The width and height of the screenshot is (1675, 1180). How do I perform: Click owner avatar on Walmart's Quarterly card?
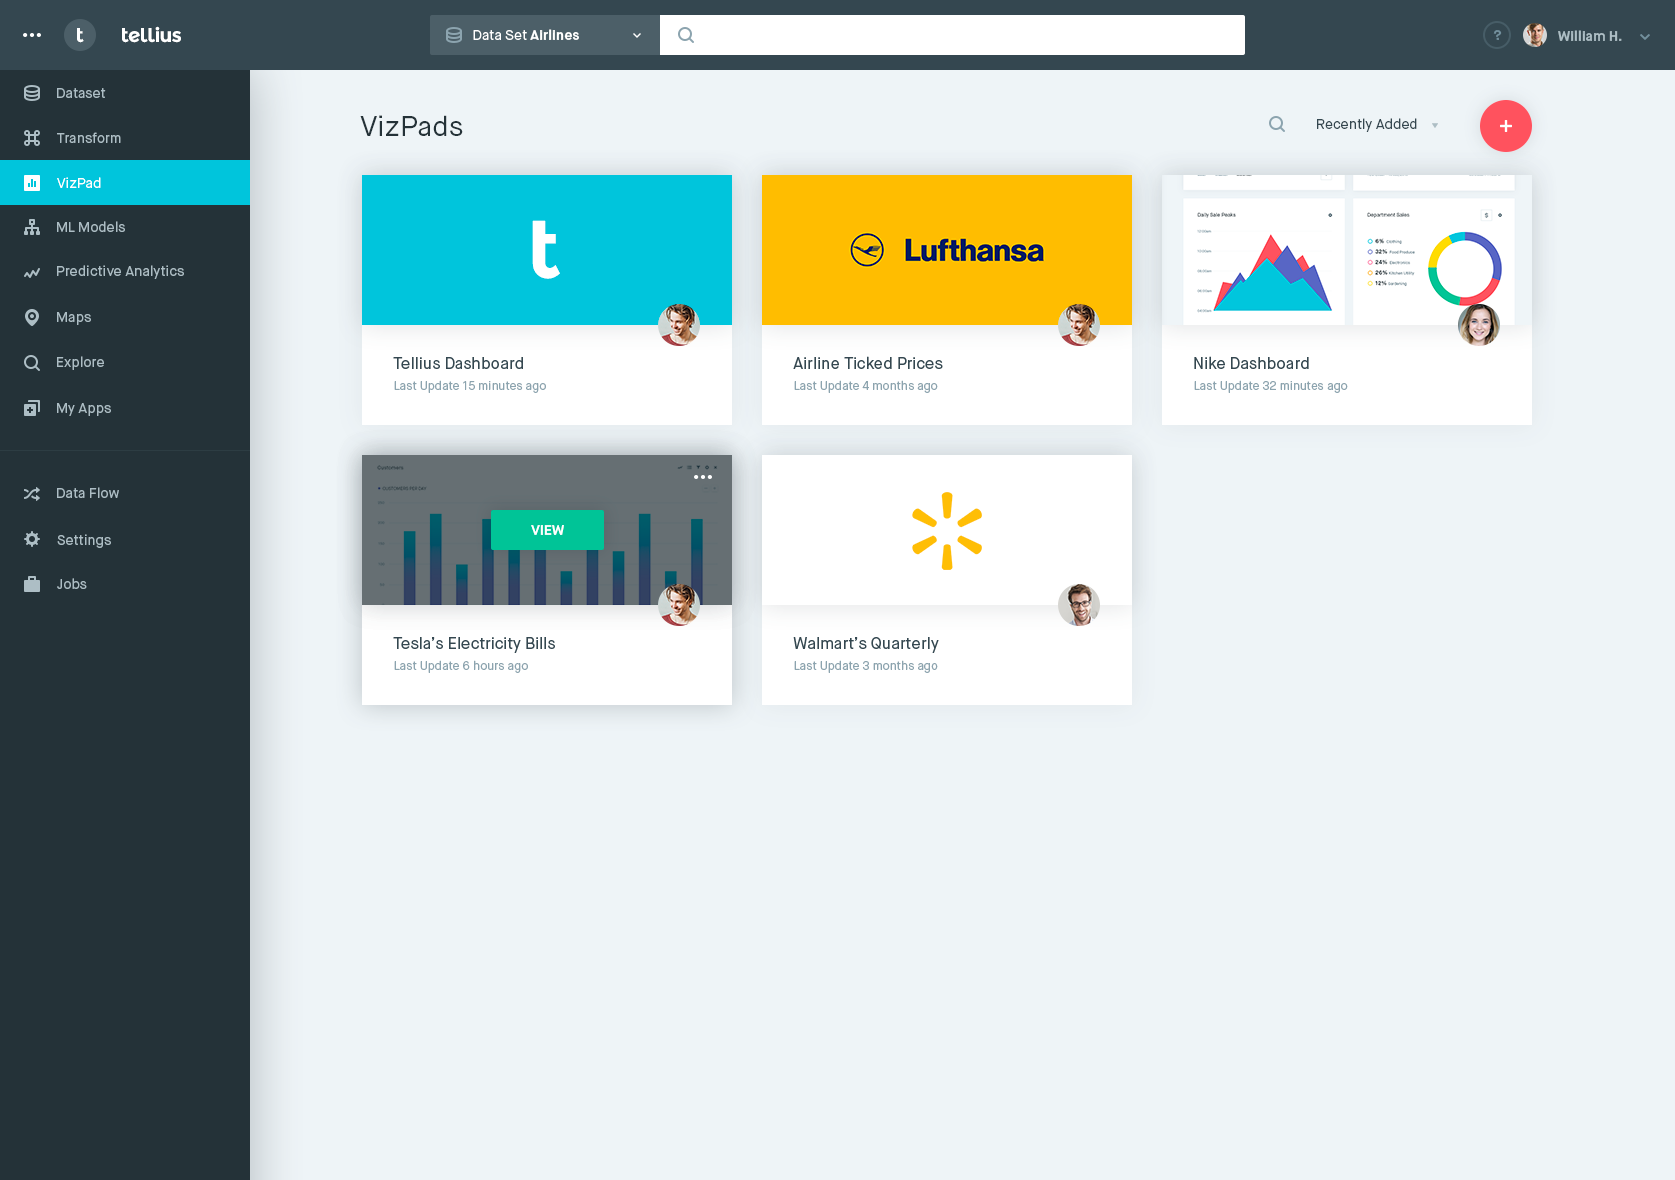coord(1079,605)
